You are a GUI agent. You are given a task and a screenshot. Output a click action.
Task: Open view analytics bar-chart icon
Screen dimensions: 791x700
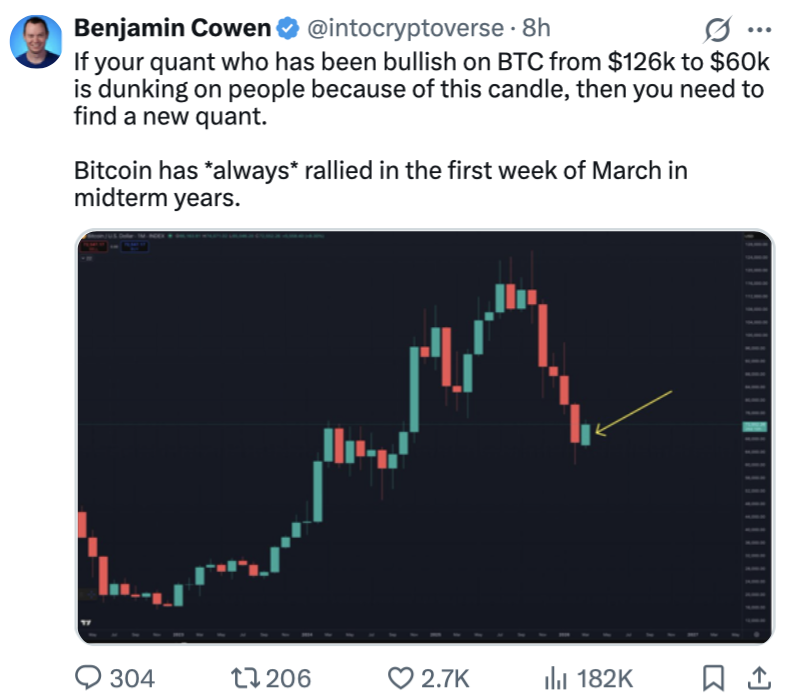click(555, 677)
